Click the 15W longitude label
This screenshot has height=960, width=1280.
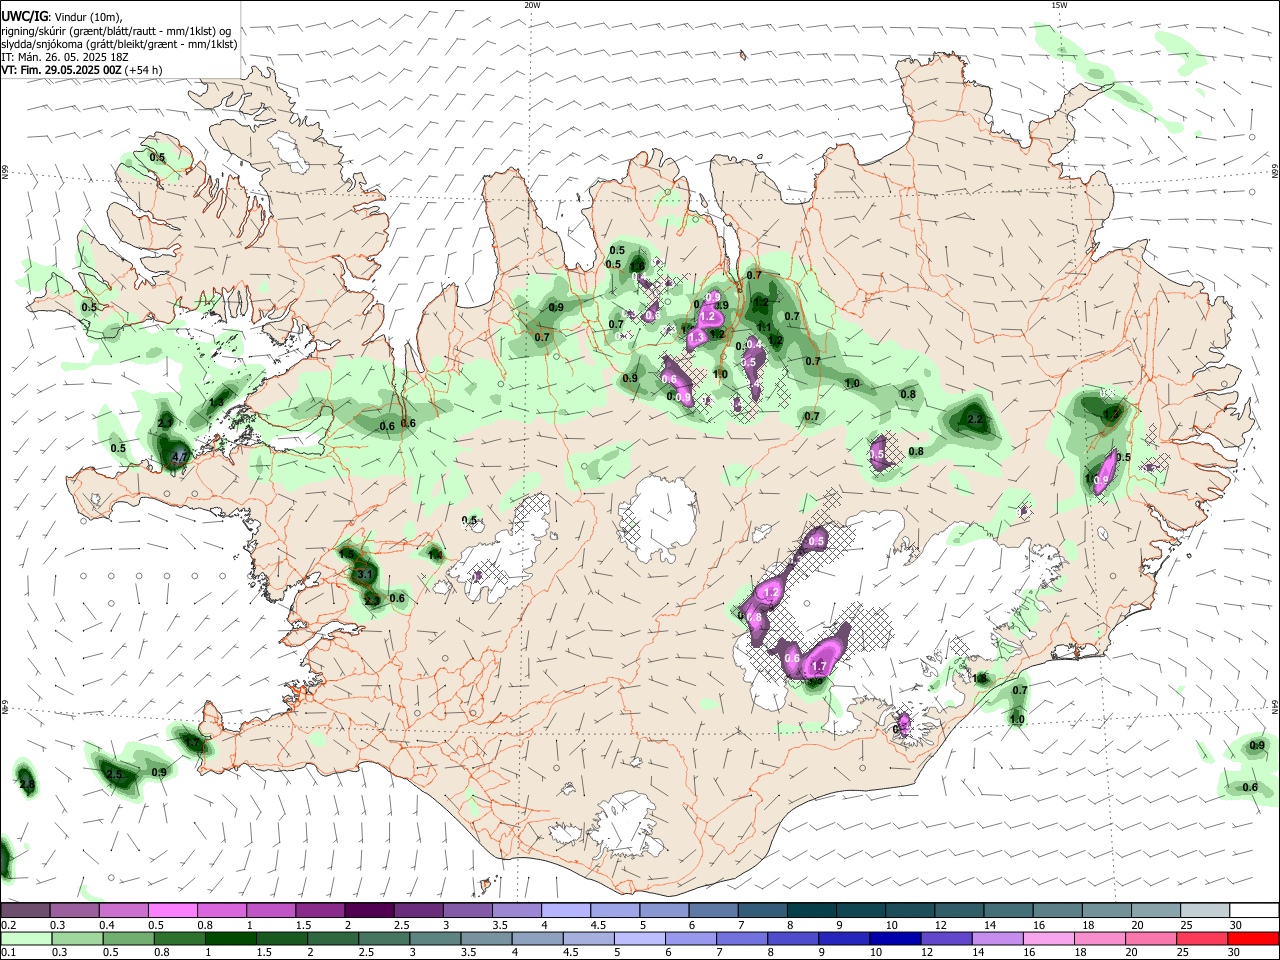pyautogui.click(x=1058, y=4)
